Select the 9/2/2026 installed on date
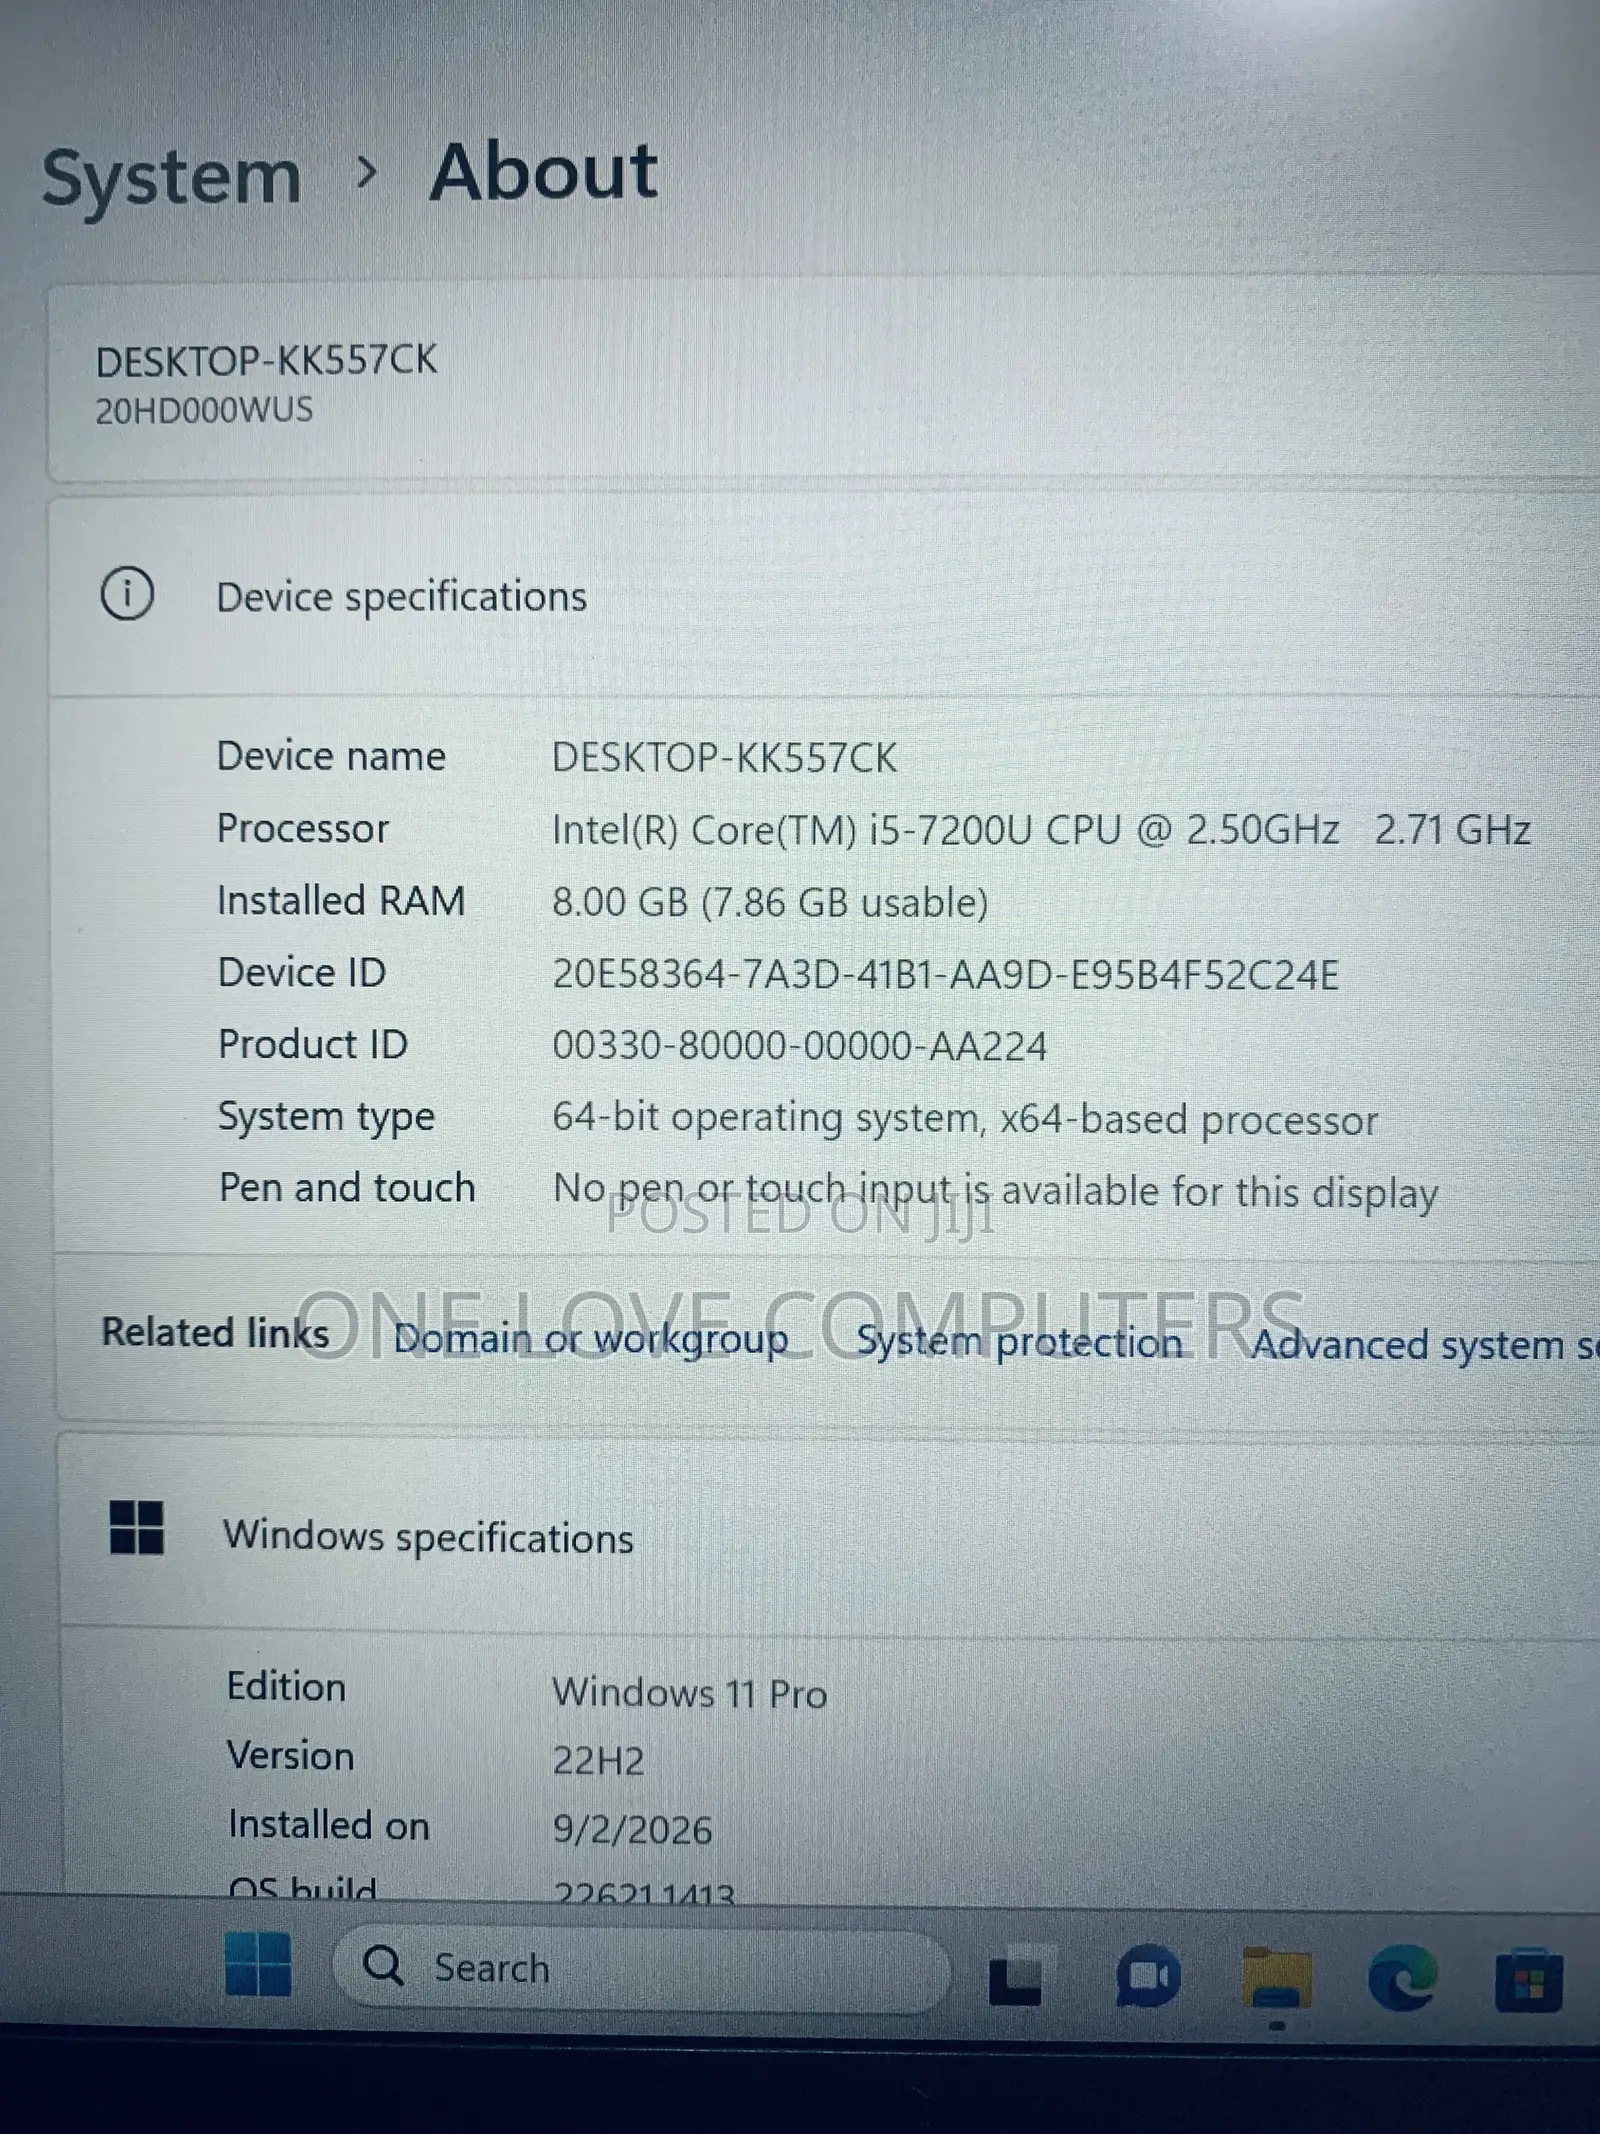This screenshot has height=2134, width=1600. (632, 1830)
